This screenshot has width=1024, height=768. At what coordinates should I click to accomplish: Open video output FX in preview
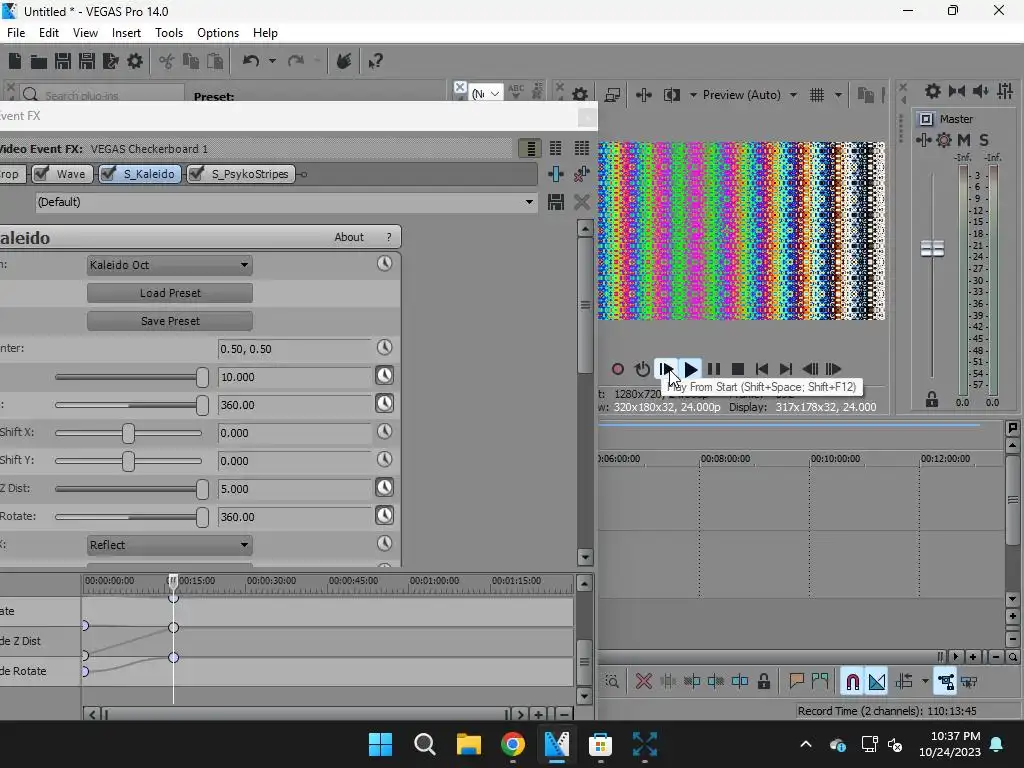click(x=643, y=95)
